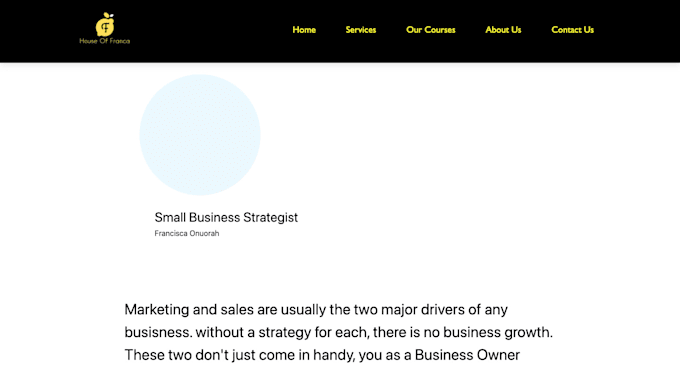
Task: Open the Home menu item
Action: click(x=304, y=30)
